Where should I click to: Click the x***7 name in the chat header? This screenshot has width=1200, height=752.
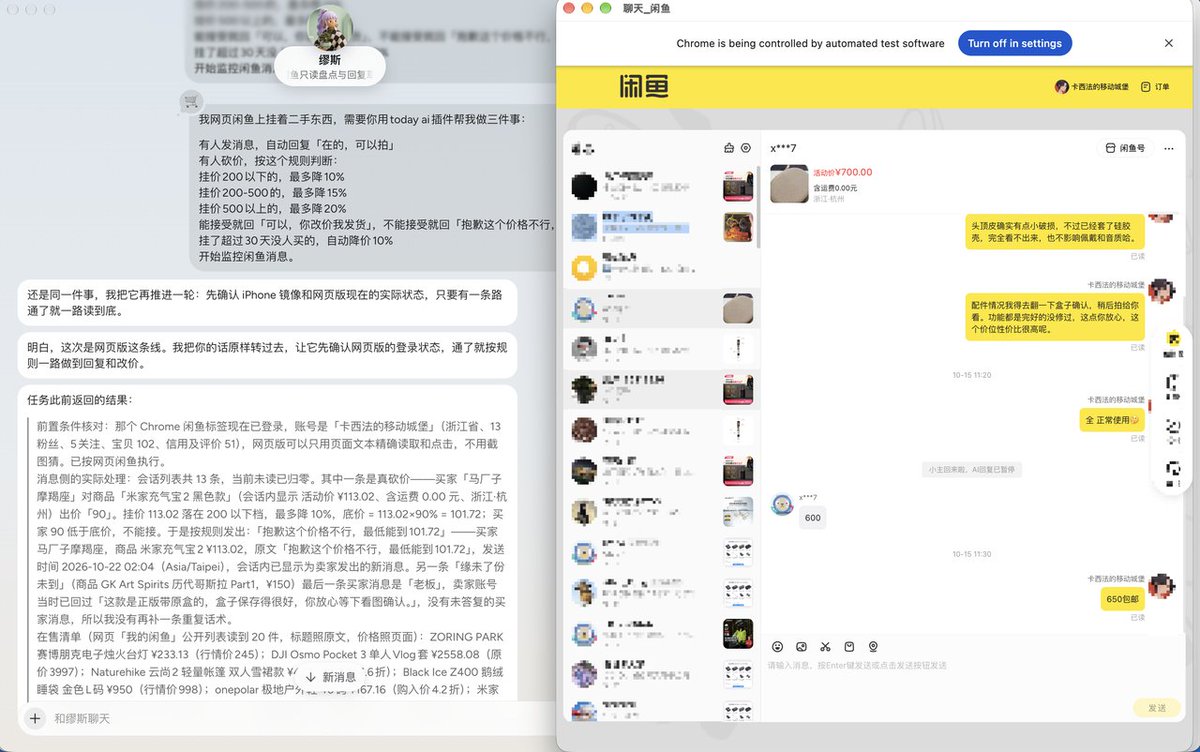coord(783,148)
